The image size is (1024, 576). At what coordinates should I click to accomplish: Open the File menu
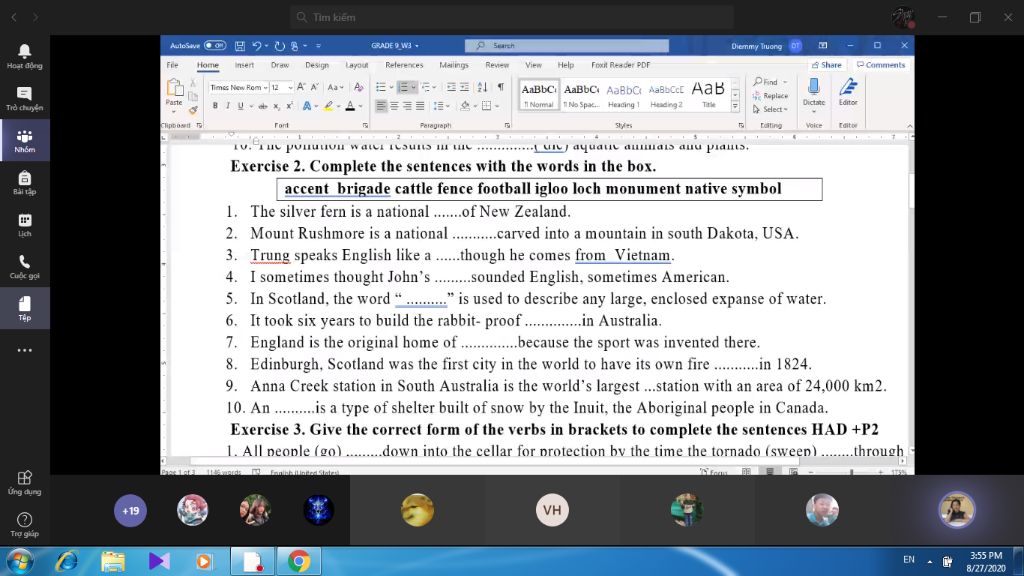coord(172,65)
